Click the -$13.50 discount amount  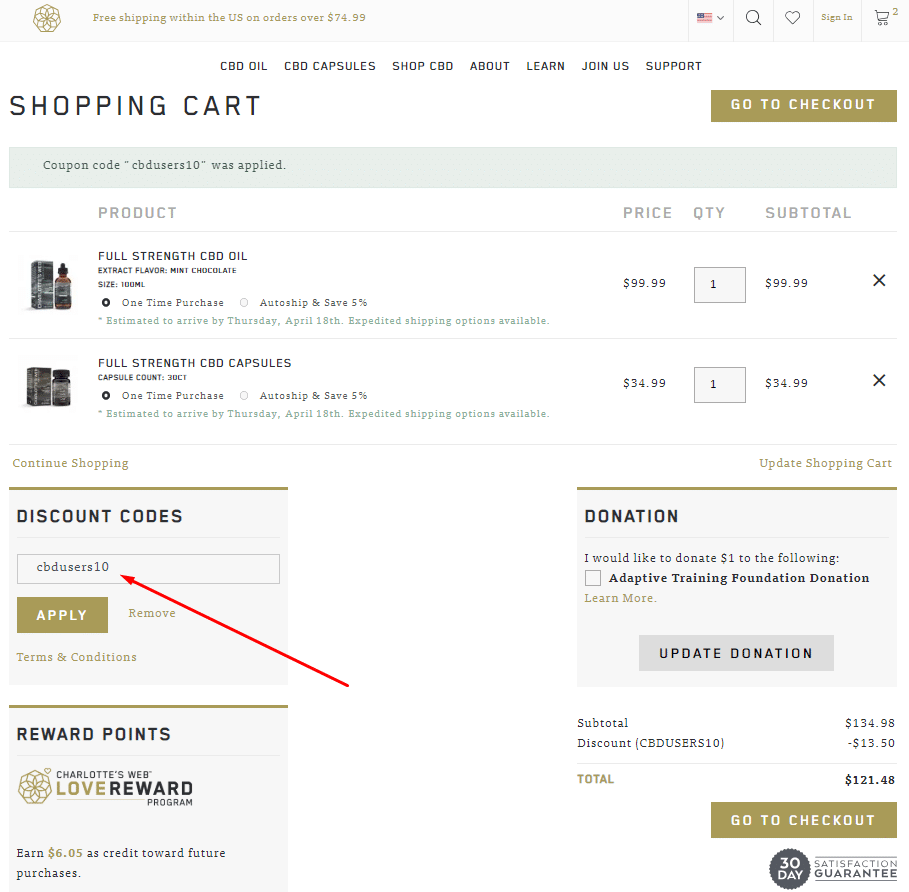pyautogui.click(x=871, y=743)
